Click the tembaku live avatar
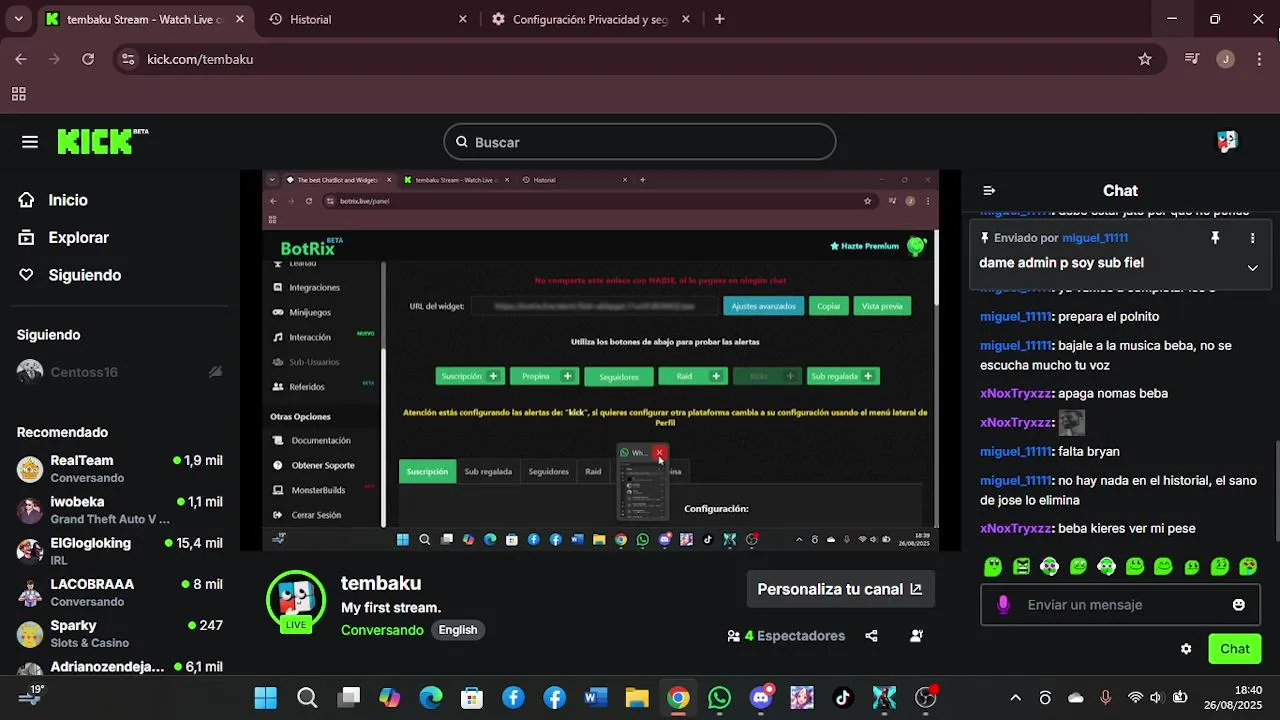 click(x=296, y=600)
